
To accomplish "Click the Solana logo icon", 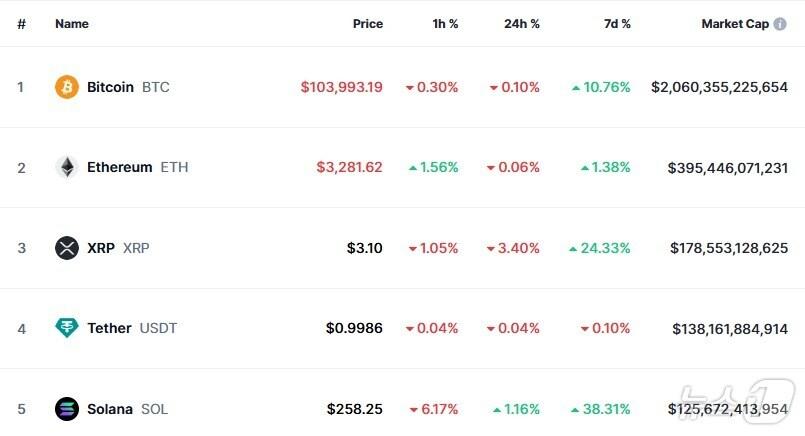I will [67, 409].
